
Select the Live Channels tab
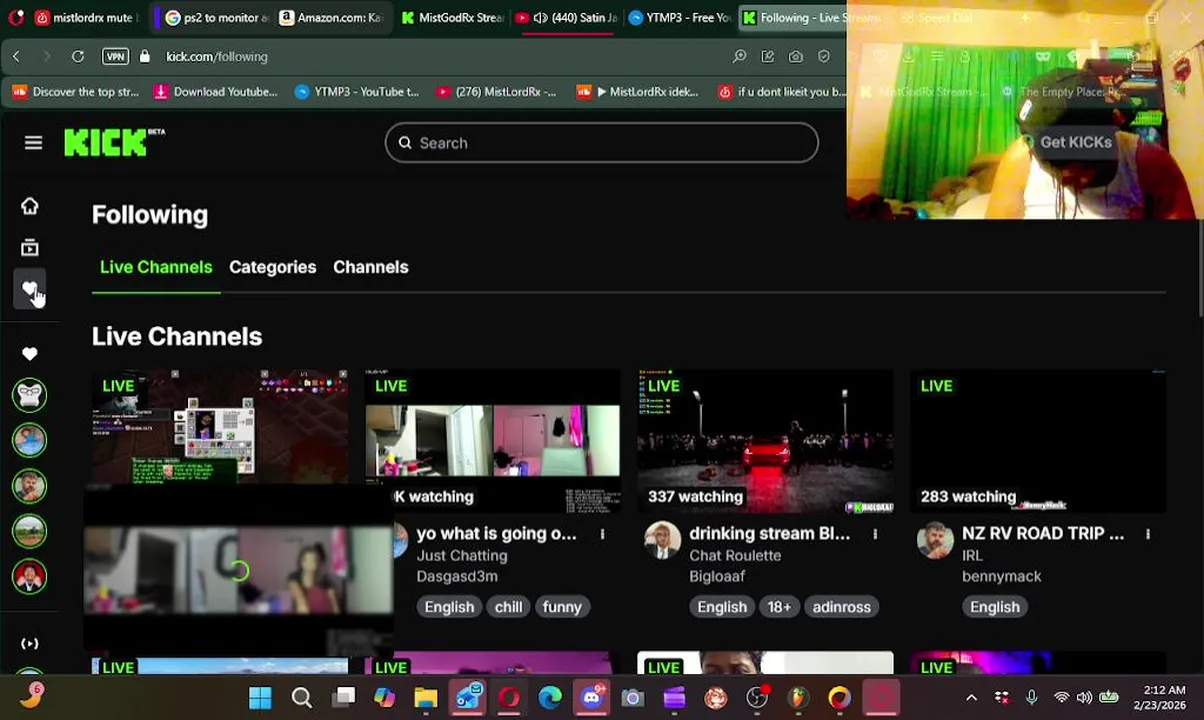tap(156, 267)
